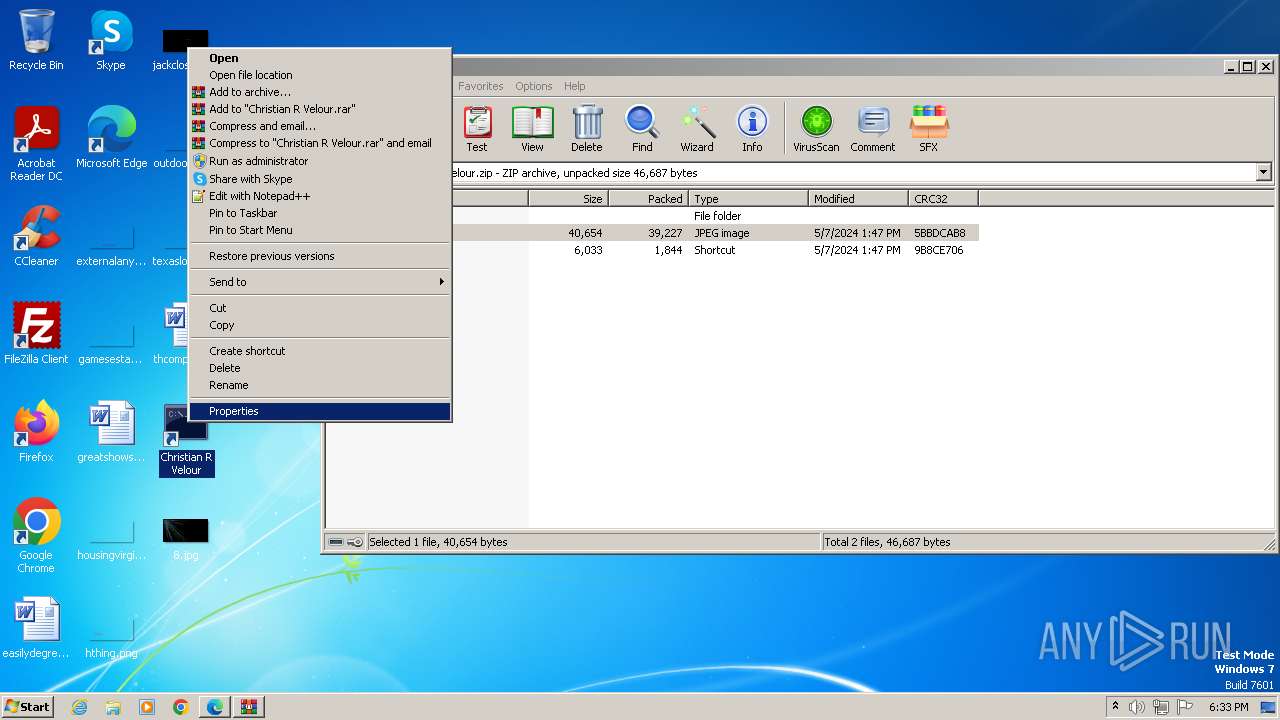Select the Recycle Bin desktop icon

(36, 41)
